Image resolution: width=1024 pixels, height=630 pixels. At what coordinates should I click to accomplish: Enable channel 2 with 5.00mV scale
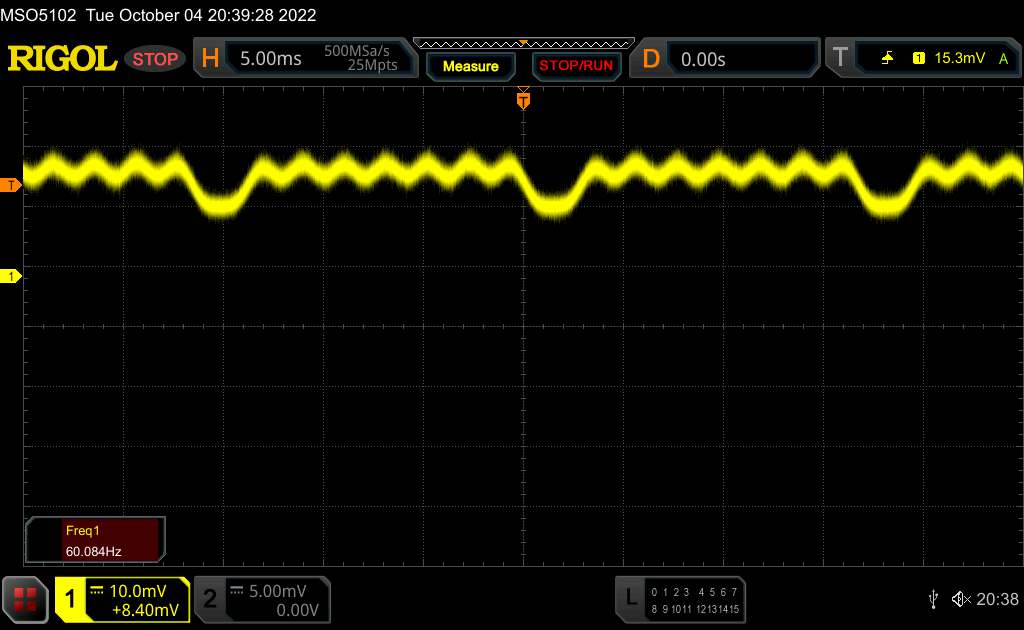pos(260,599)
